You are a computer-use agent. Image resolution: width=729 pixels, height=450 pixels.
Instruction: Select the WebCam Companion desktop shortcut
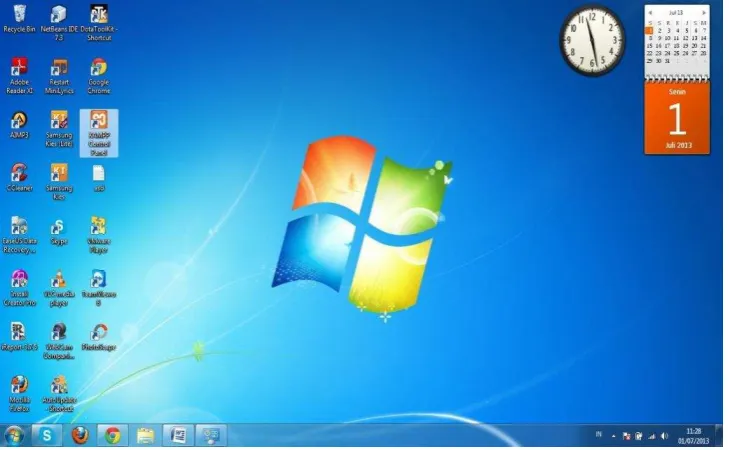pyautogui.click(x=59, y=341)
